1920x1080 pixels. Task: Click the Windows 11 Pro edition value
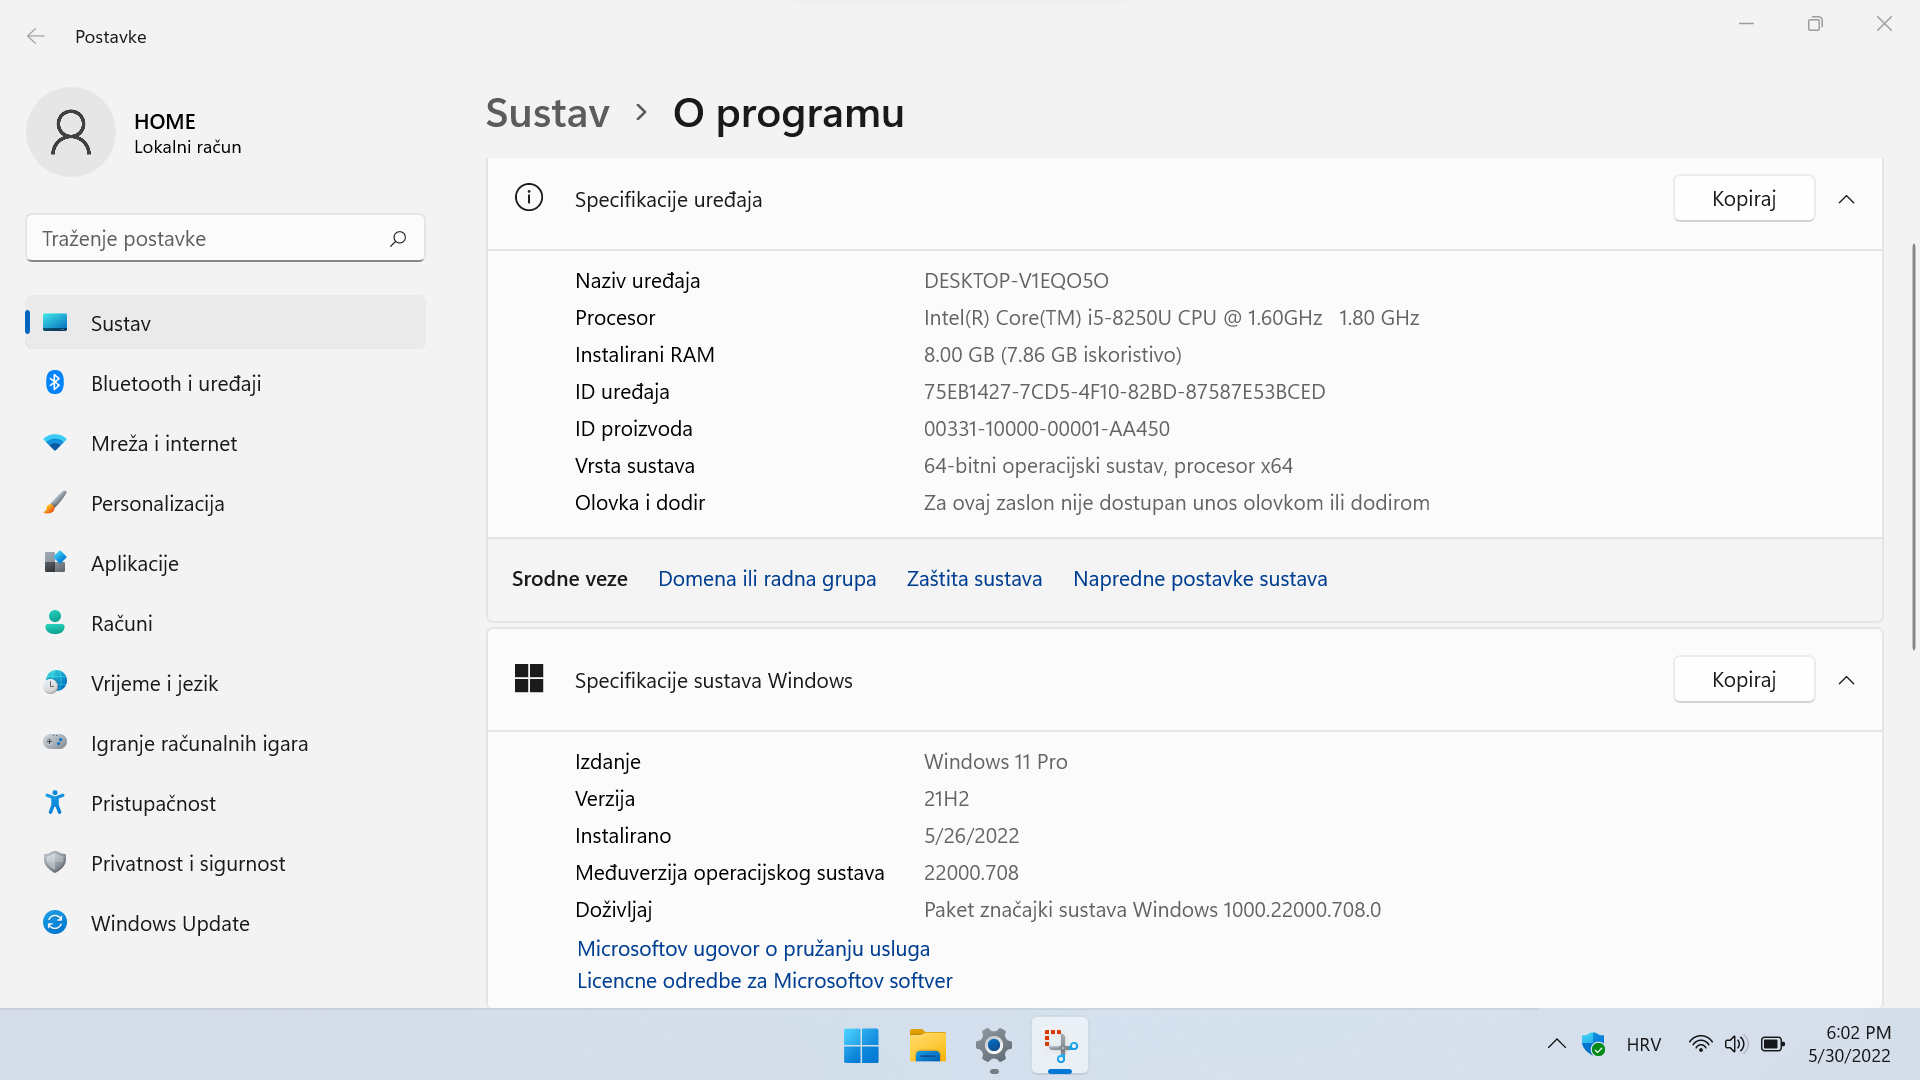click(x=995, y=761)
